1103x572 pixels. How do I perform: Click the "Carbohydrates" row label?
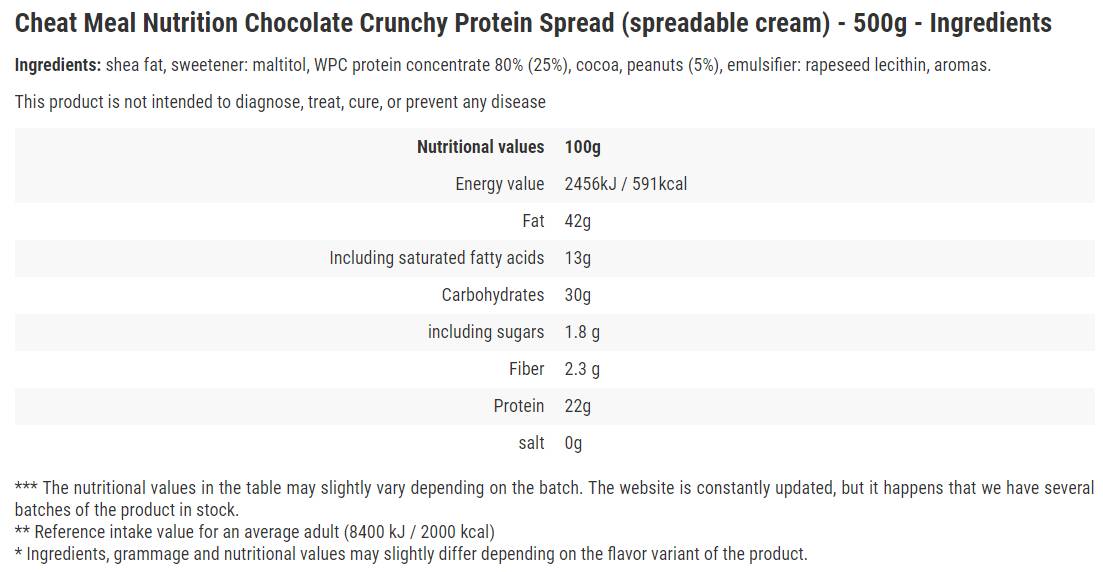click(x=492, y=295)
